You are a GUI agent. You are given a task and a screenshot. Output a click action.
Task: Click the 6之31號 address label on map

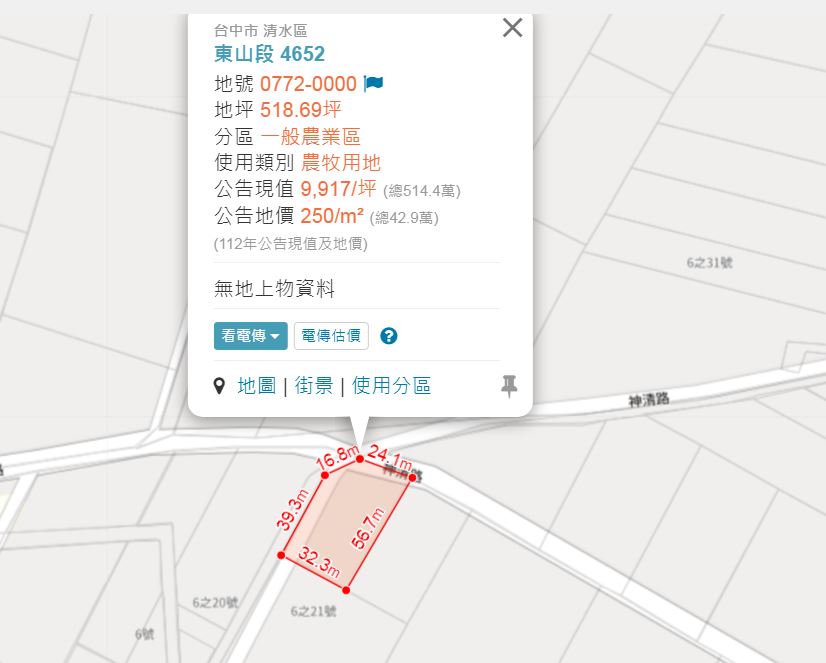709,262
